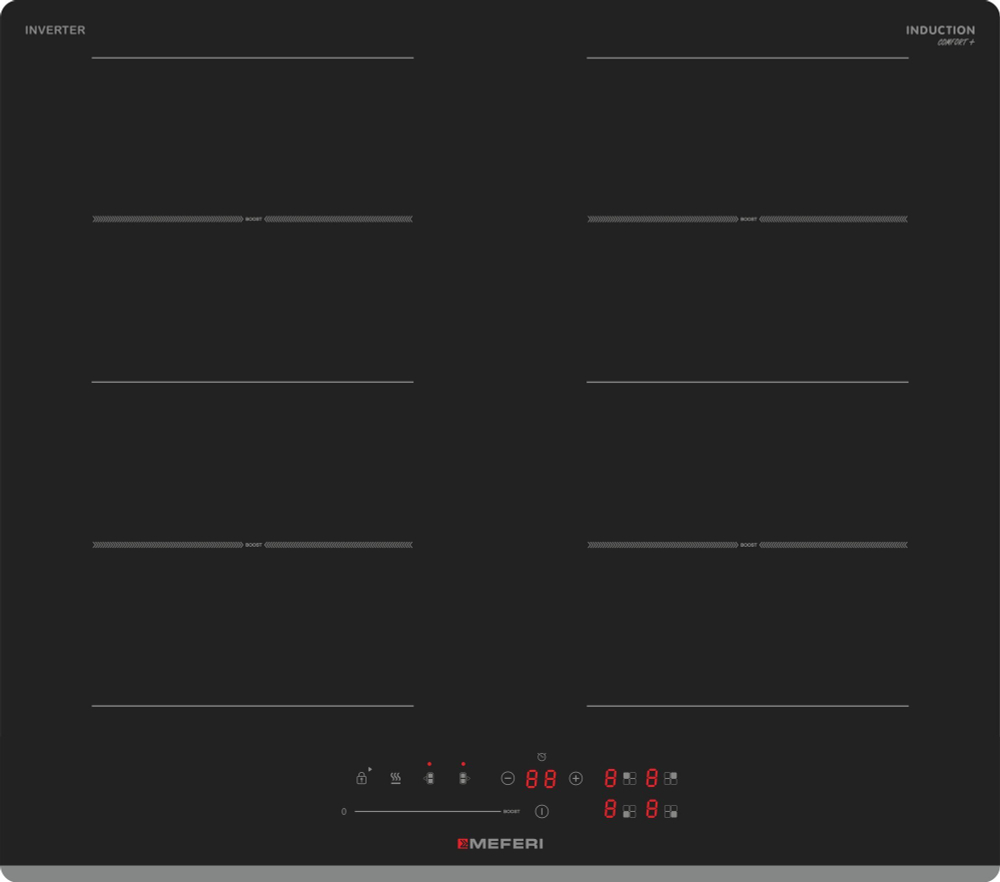Screen dimensions: 1000x882
Task: Tap the red timer digit display
Action: (x=541, y=779)
